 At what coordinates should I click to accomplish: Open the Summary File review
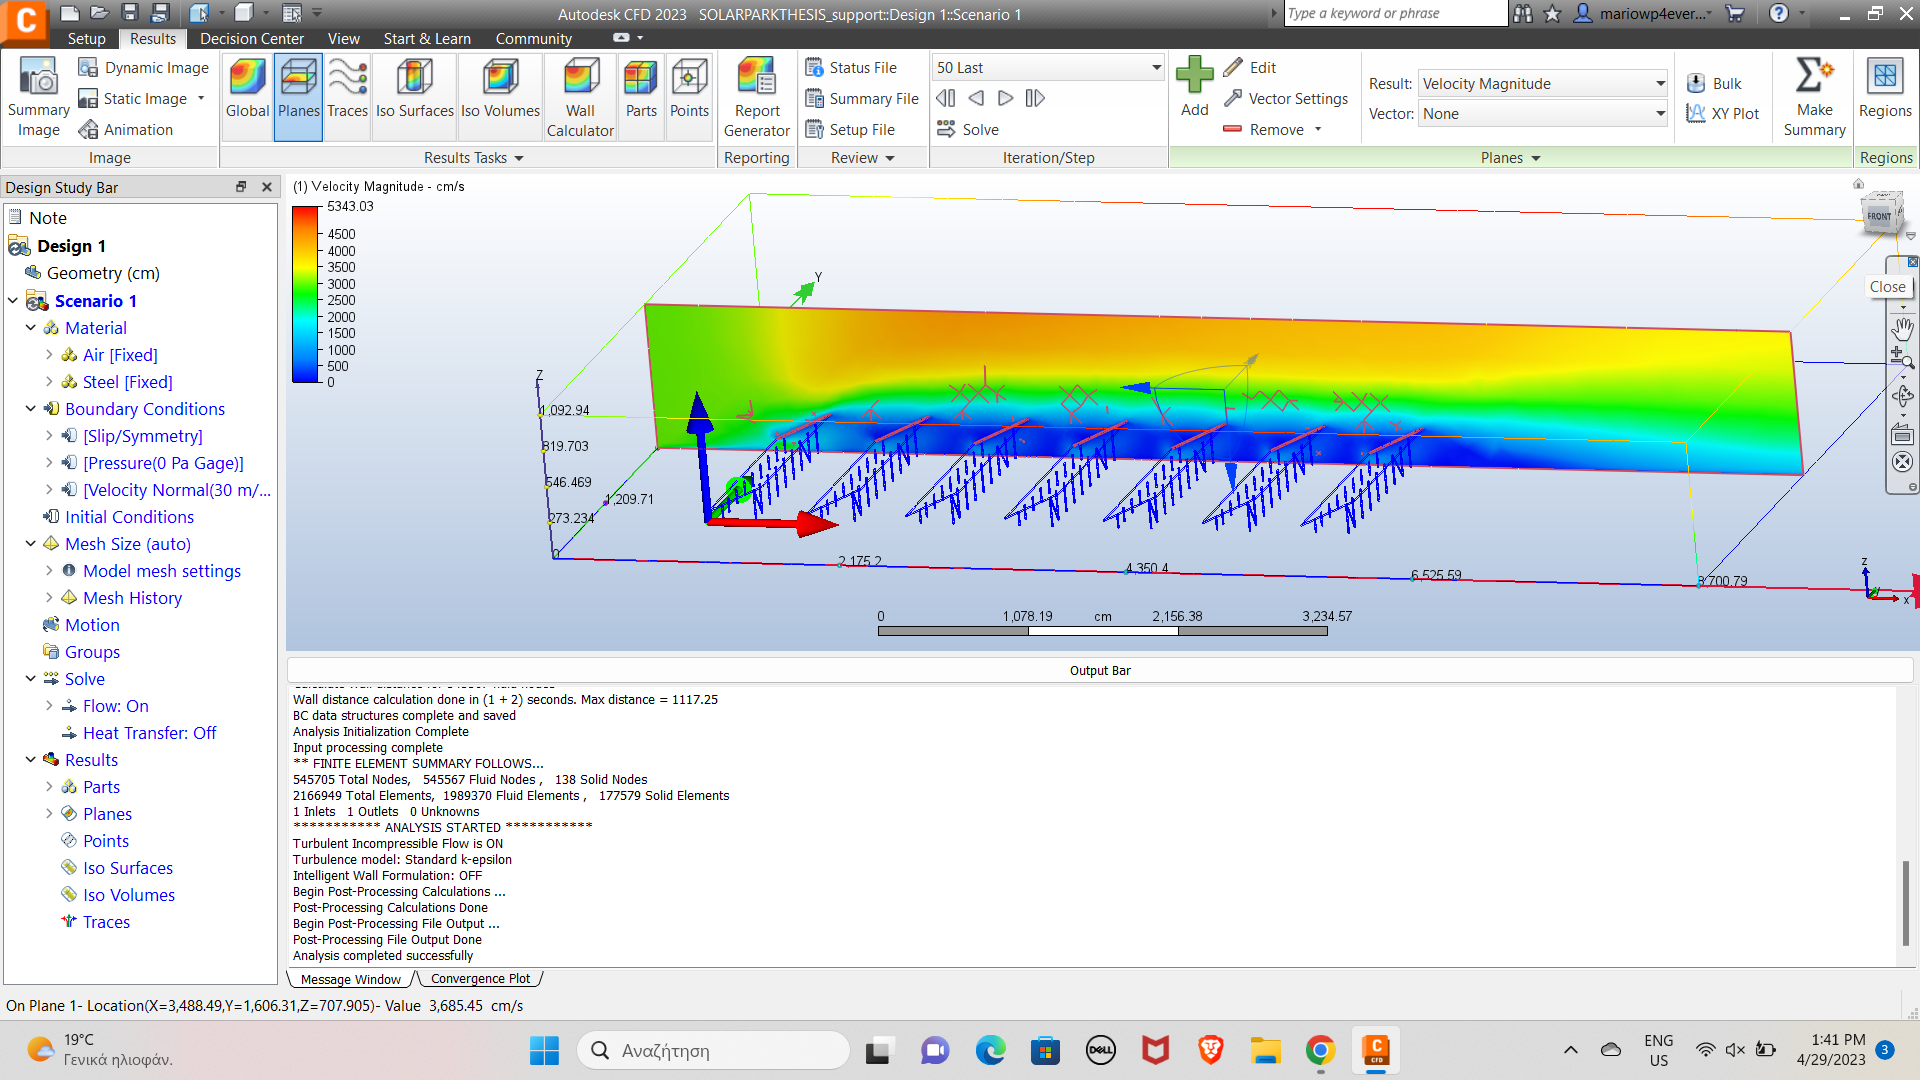click(862, 98)
